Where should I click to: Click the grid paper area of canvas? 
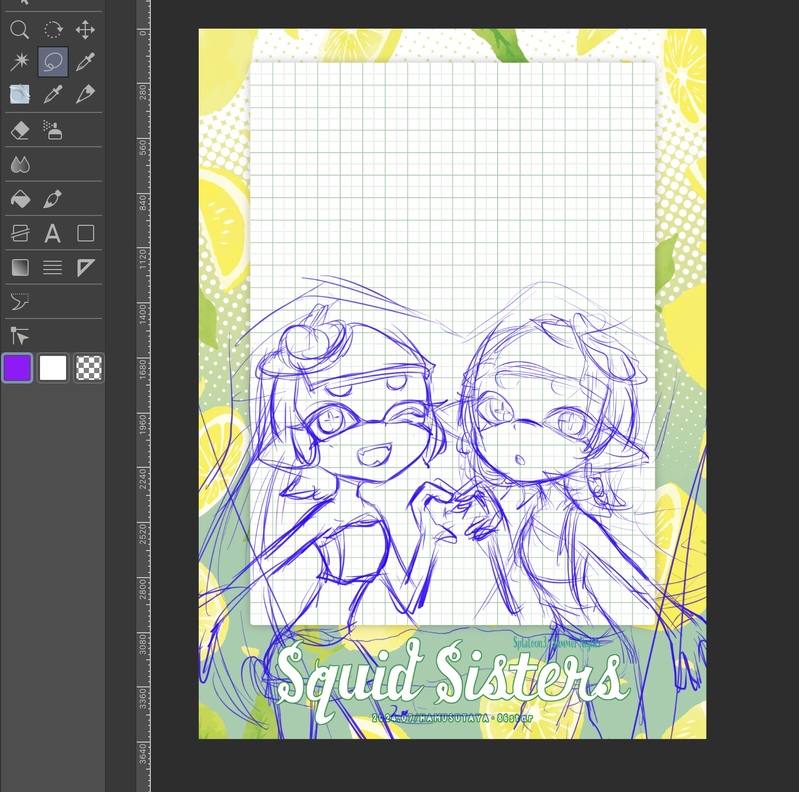tap(452, 343)
